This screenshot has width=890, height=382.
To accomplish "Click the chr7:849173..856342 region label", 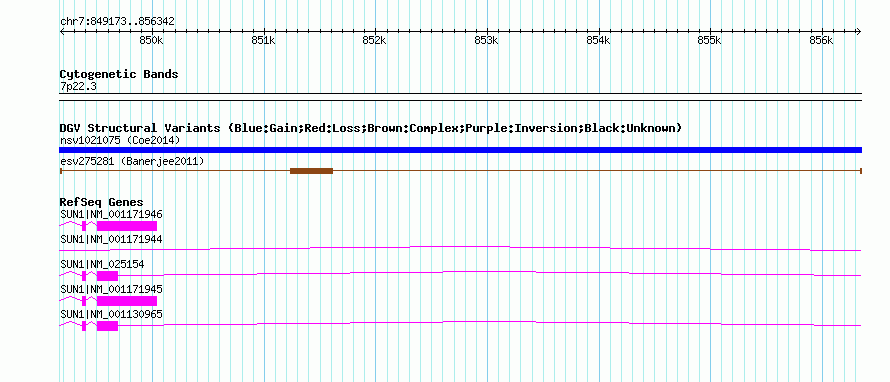I will [x=117, y=22].
